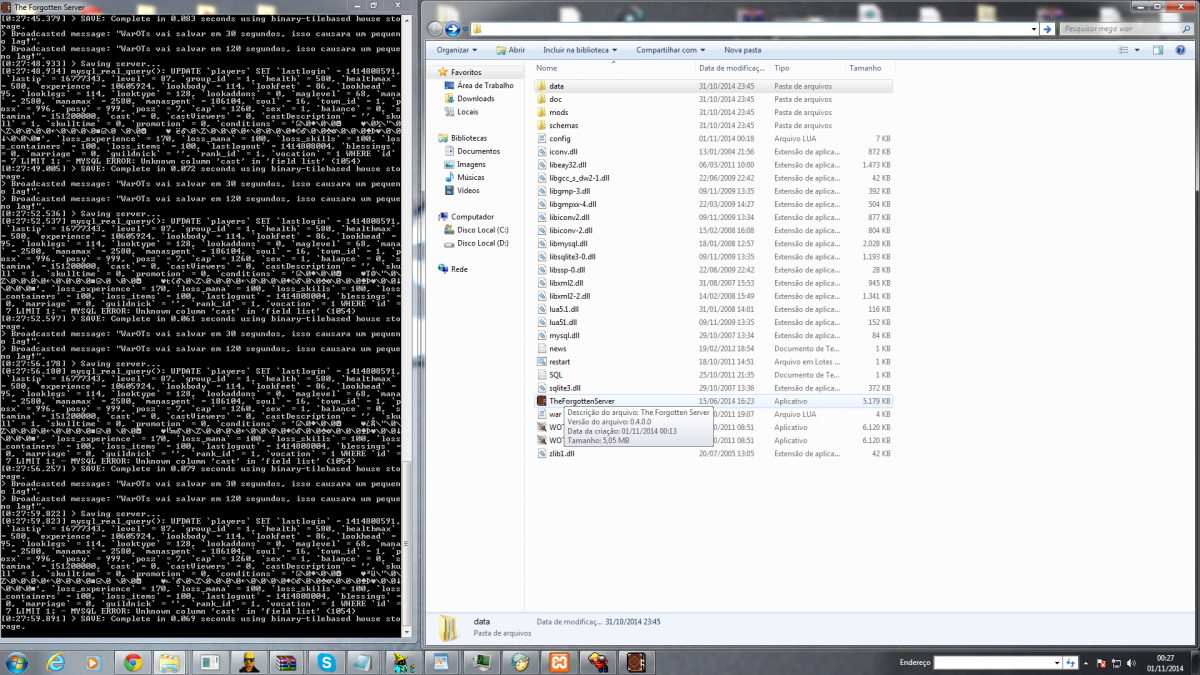Image resolution: width=1200 pixels, height=675 pixels.
Task: Open Downloads in the sidebar
Action: (475, 99)
